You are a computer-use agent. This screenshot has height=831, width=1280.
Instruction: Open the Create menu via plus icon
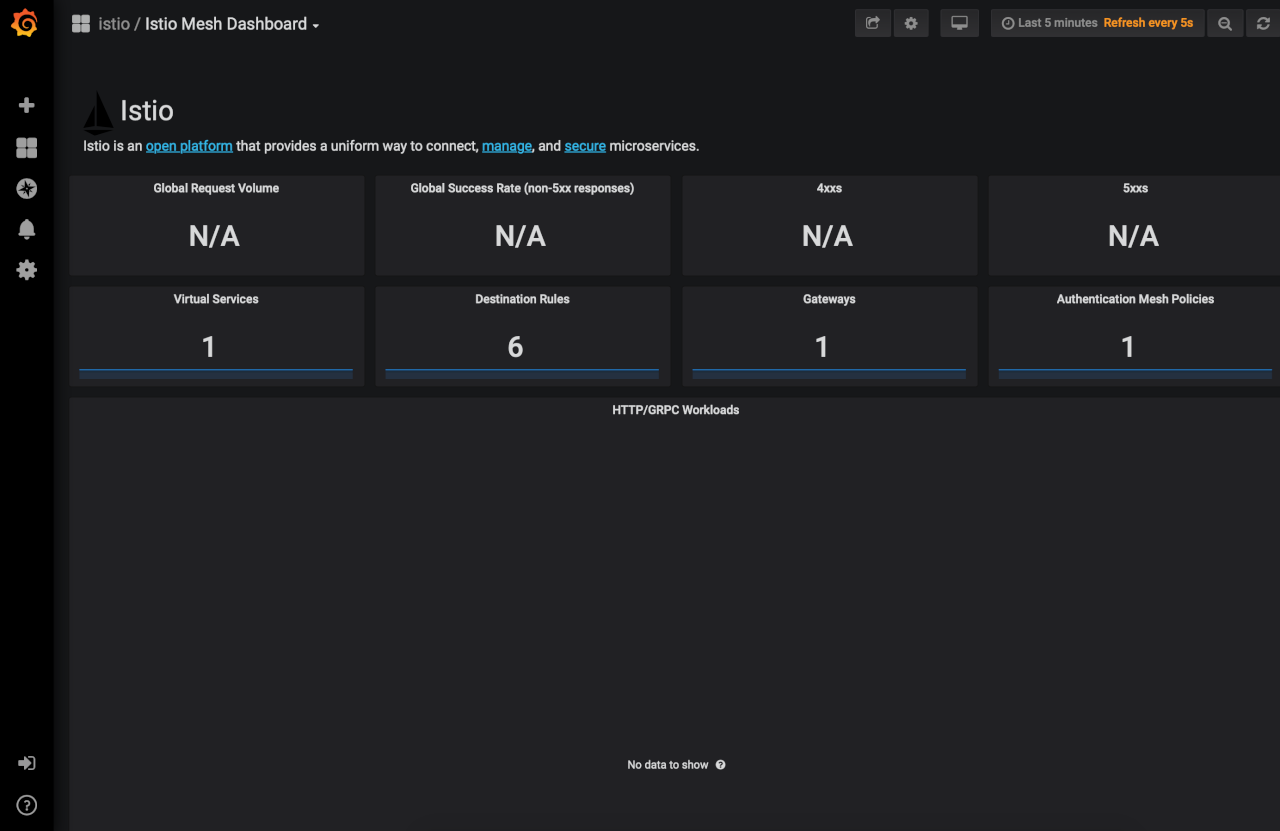pos(26,104)
